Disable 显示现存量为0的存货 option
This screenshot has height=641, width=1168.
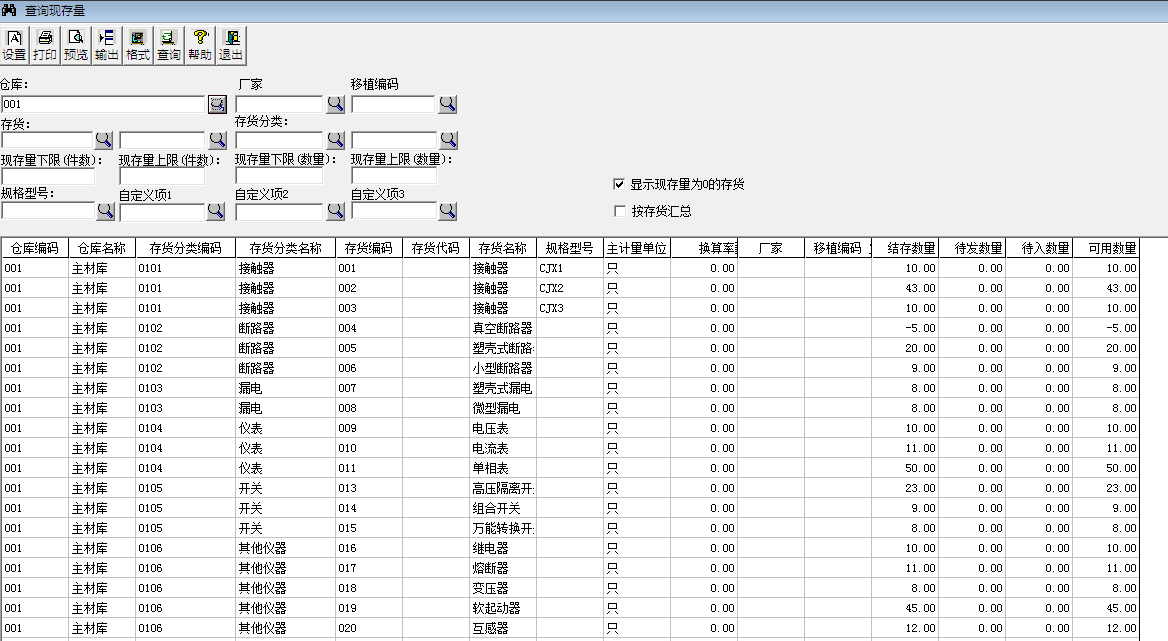tap(619, 183)
